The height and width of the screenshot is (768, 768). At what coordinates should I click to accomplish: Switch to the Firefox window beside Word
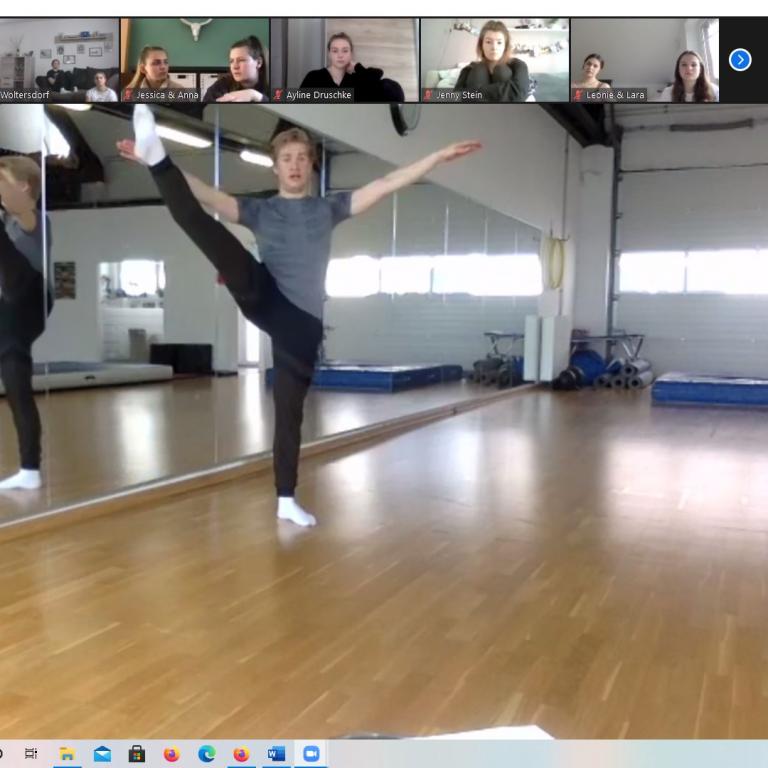pyautogui.click(x=241, y=754)
